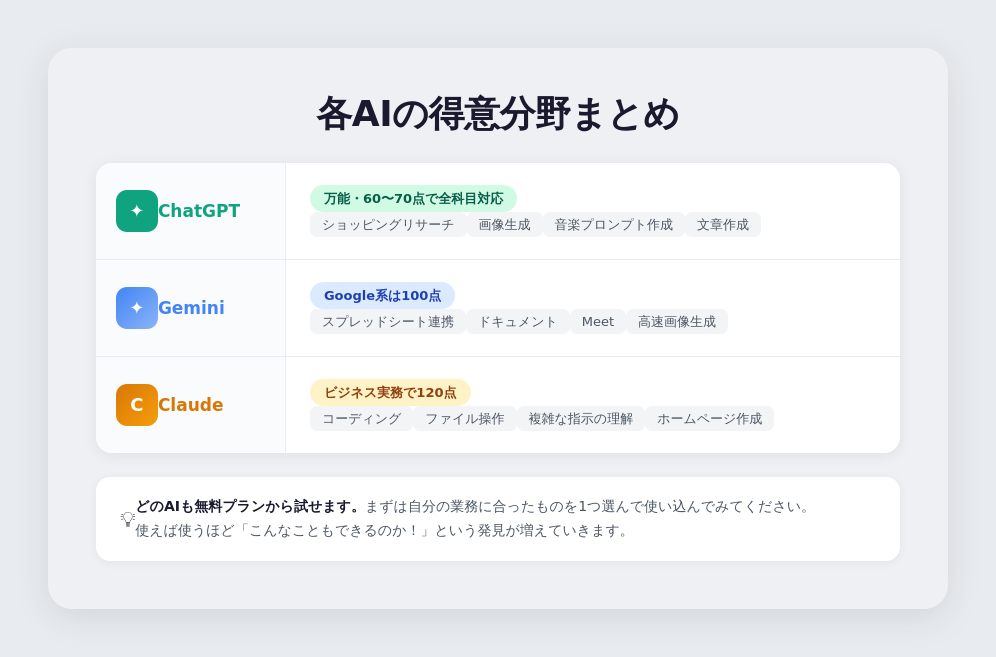Click the 万能・60〜70点で全科目対応 badge
Viewport: 996px width, 657px height.
[x=414, y=199]
